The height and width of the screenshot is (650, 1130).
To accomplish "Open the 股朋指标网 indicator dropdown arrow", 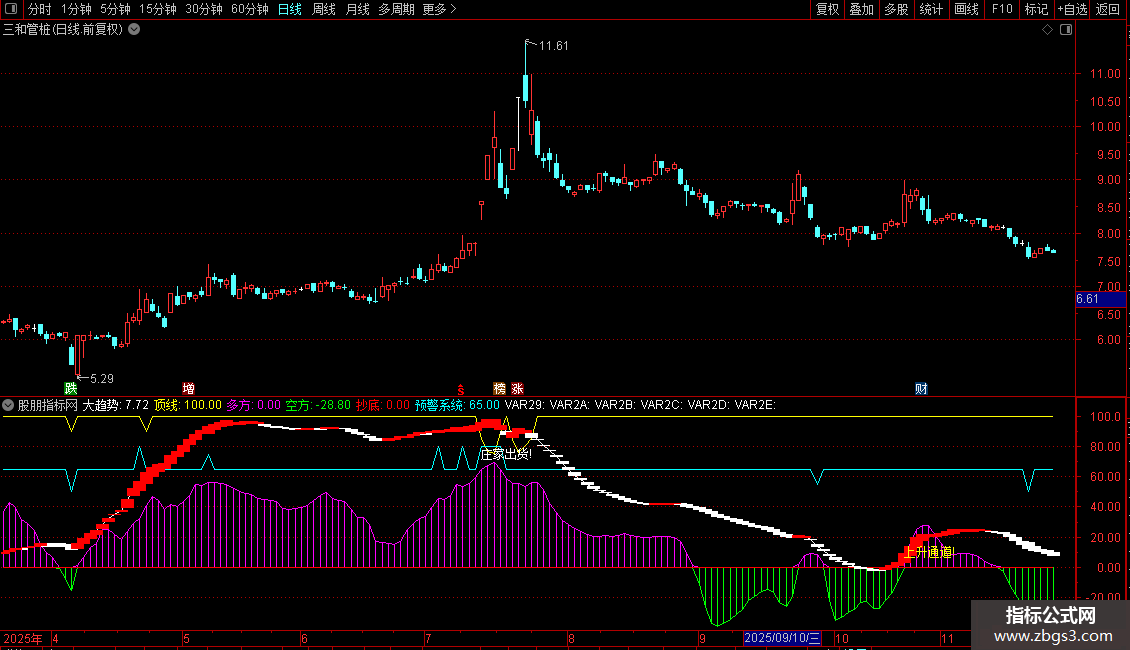I will coord(9,405).
